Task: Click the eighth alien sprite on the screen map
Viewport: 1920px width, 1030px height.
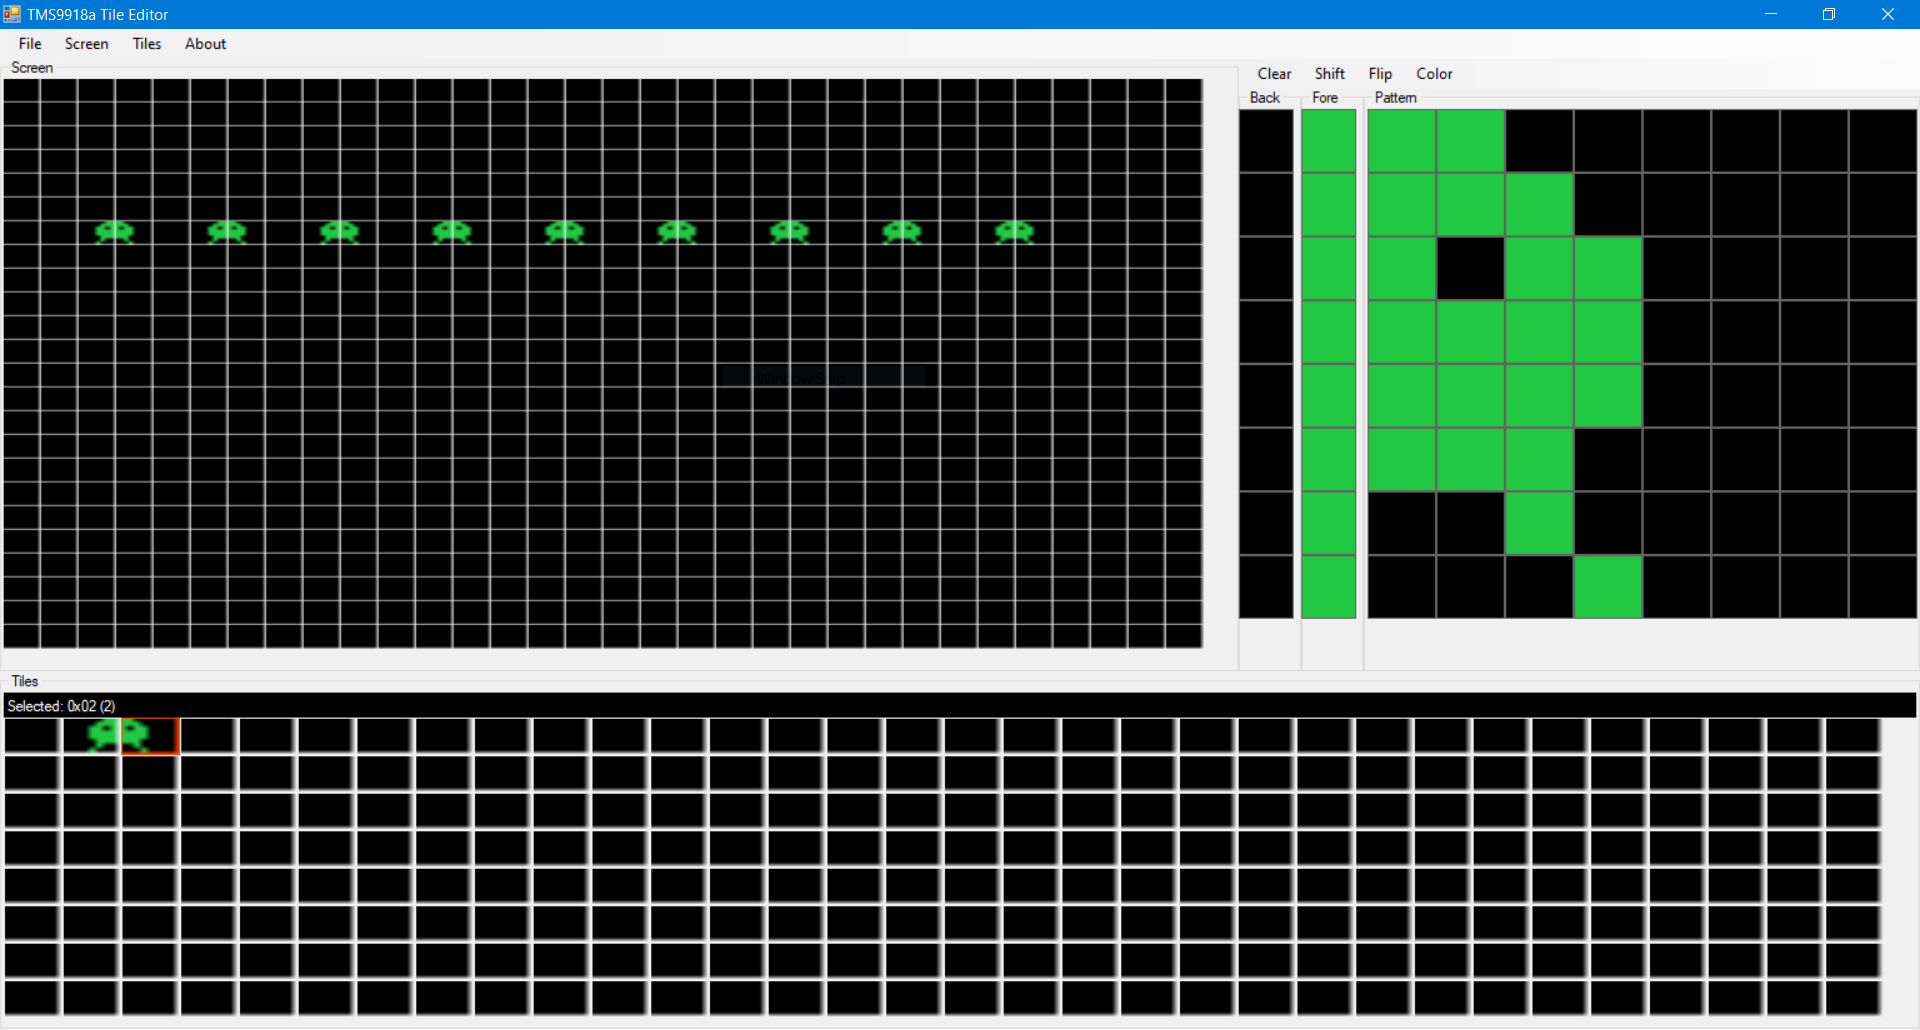Action: click(x=902, y=232)
